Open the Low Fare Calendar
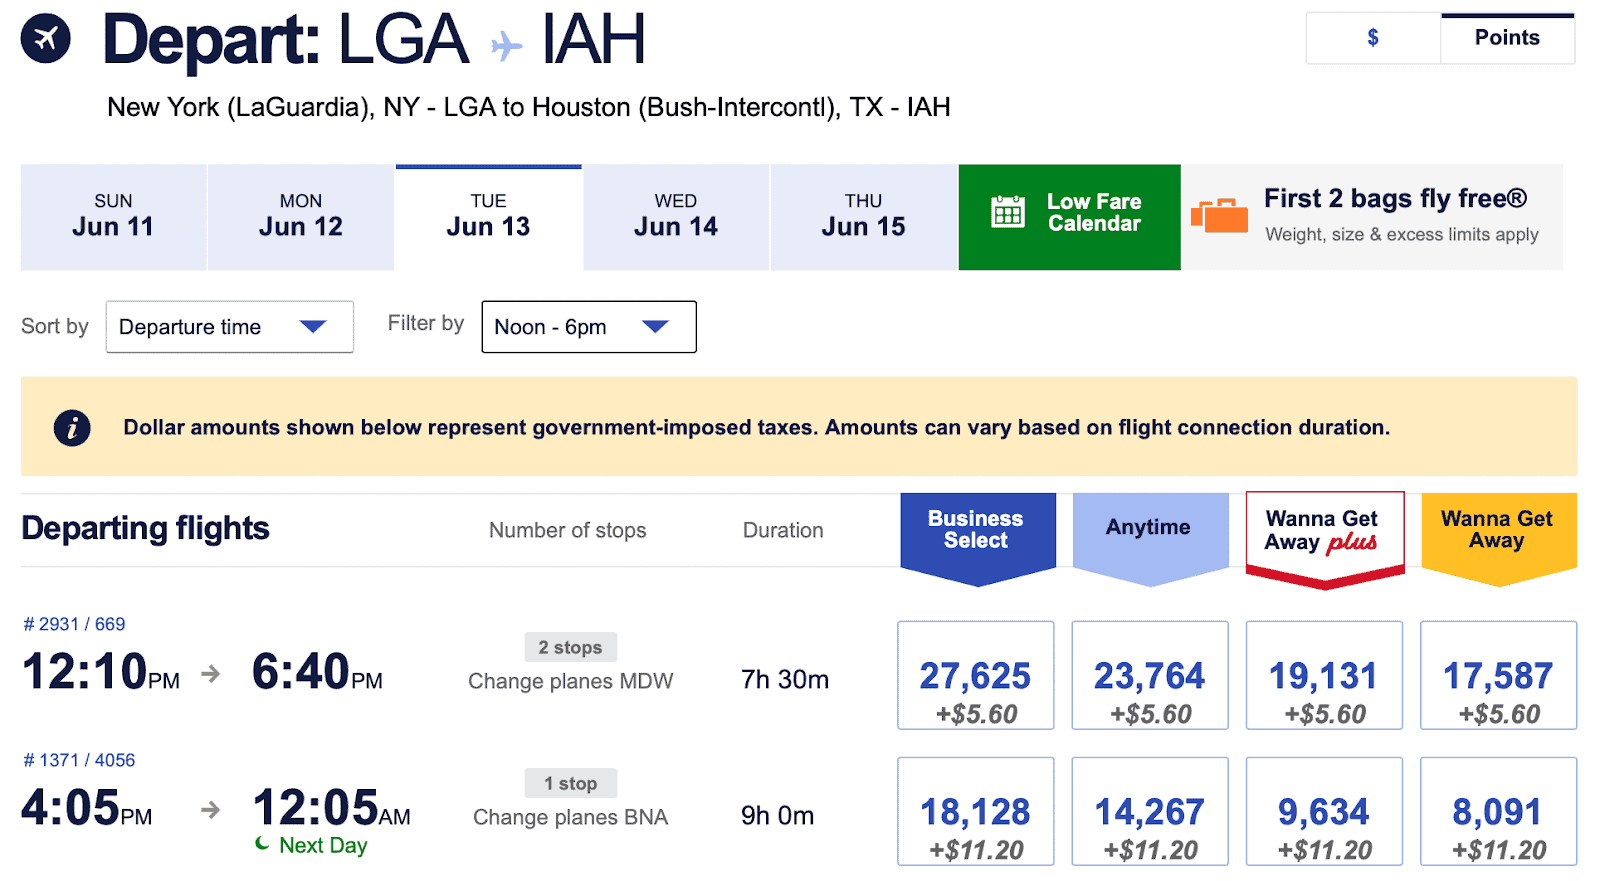 (1093, 213)
